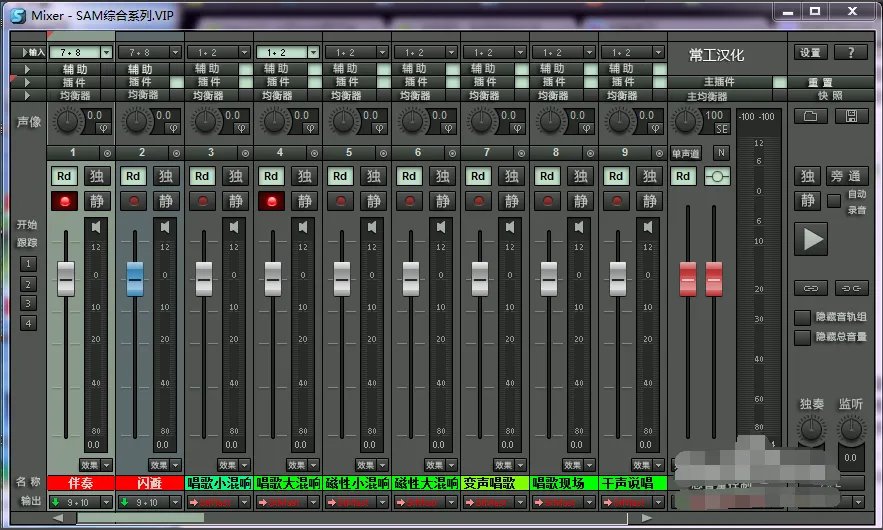This screenshot has width=883, height=530.
Task: Click the master stereo link icon
Action: (x=717, y=176)
